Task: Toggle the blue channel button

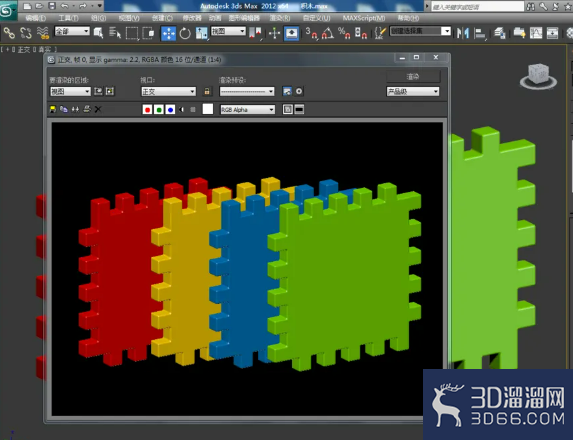Action: click(170, 110)
